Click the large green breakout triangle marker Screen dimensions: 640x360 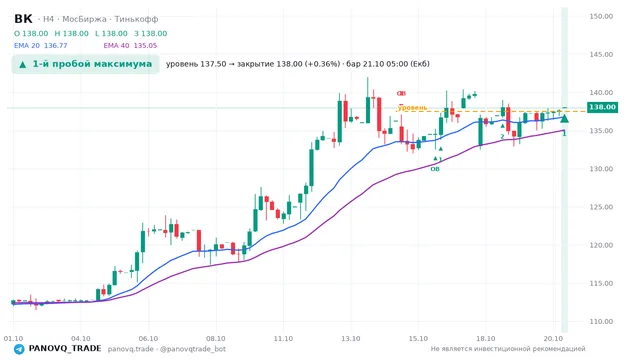[x=564, y=119]
